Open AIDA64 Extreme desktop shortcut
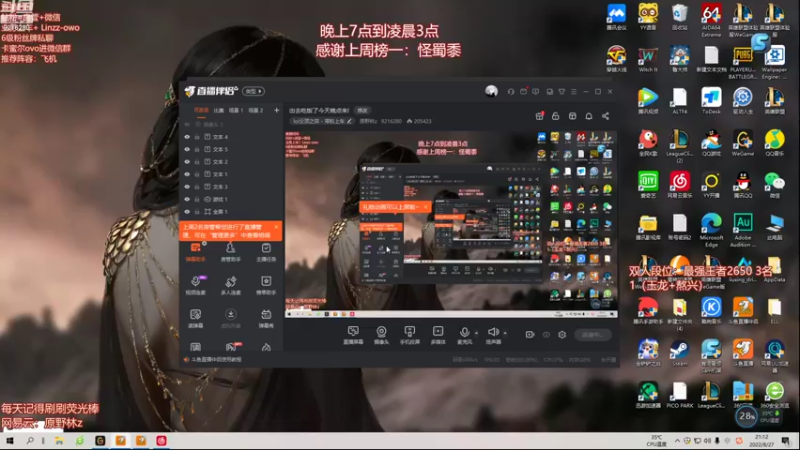This screenshot has width=800, height=450. point(711,20)
